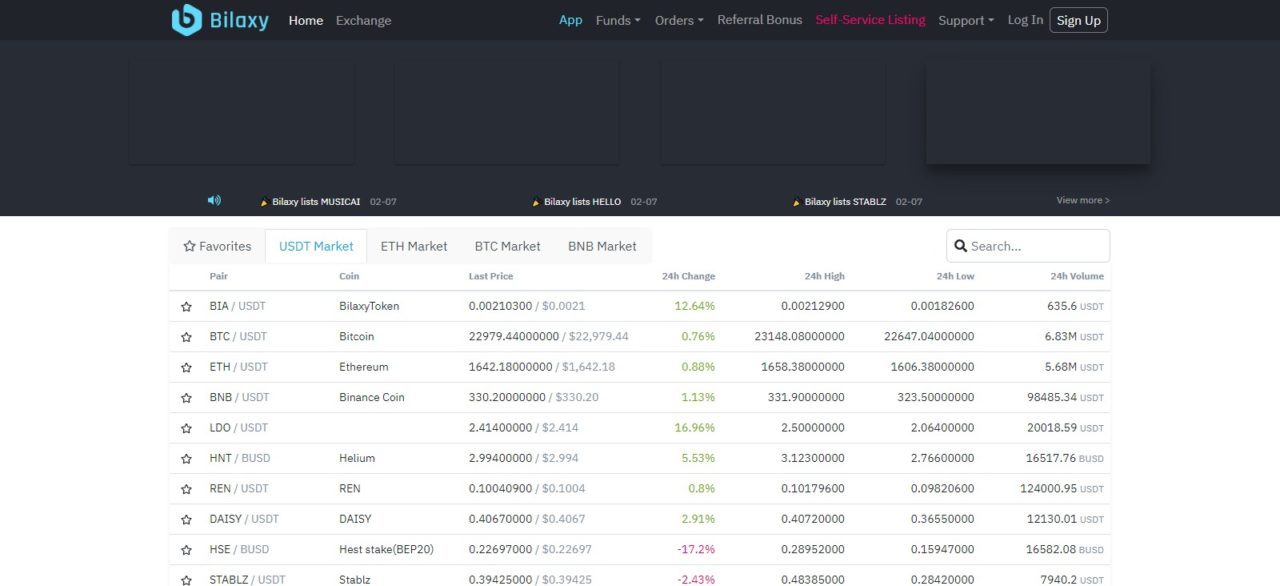1280x586 pixels.
Task: Sort by 24h Volume column header
Action: coord(1077,276)
